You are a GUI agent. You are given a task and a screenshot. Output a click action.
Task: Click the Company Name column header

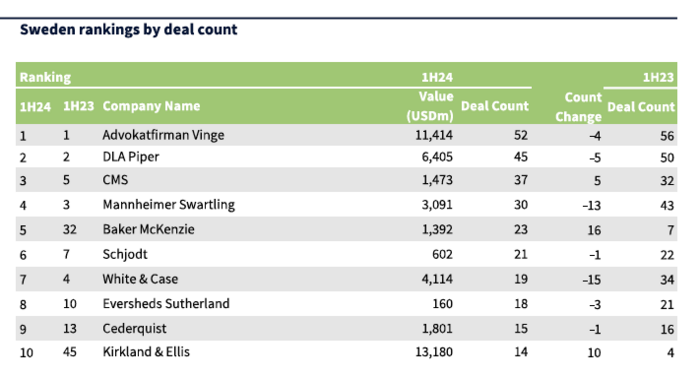click(x=151, y=106)
